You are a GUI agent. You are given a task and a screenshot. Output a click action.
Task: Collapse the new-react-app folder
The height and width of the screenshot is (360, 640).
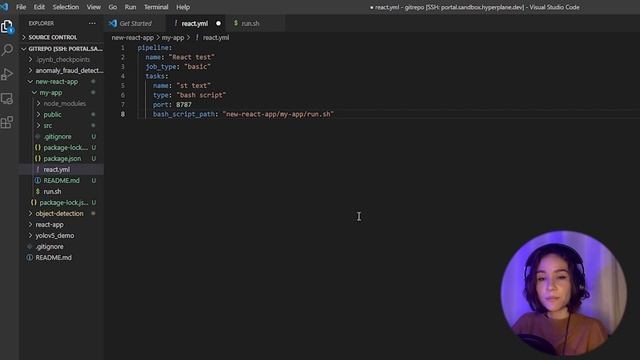(x=61, y=82)
